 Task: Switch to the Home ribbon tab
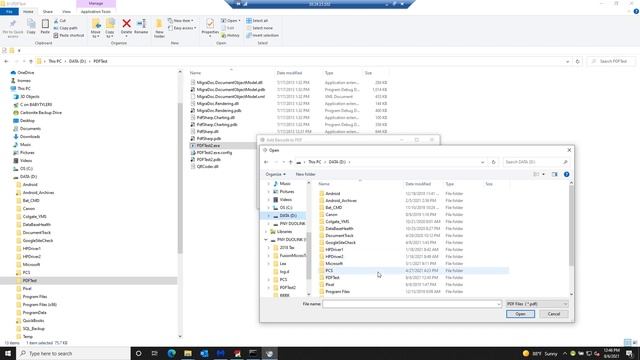(x=28, y=12)
